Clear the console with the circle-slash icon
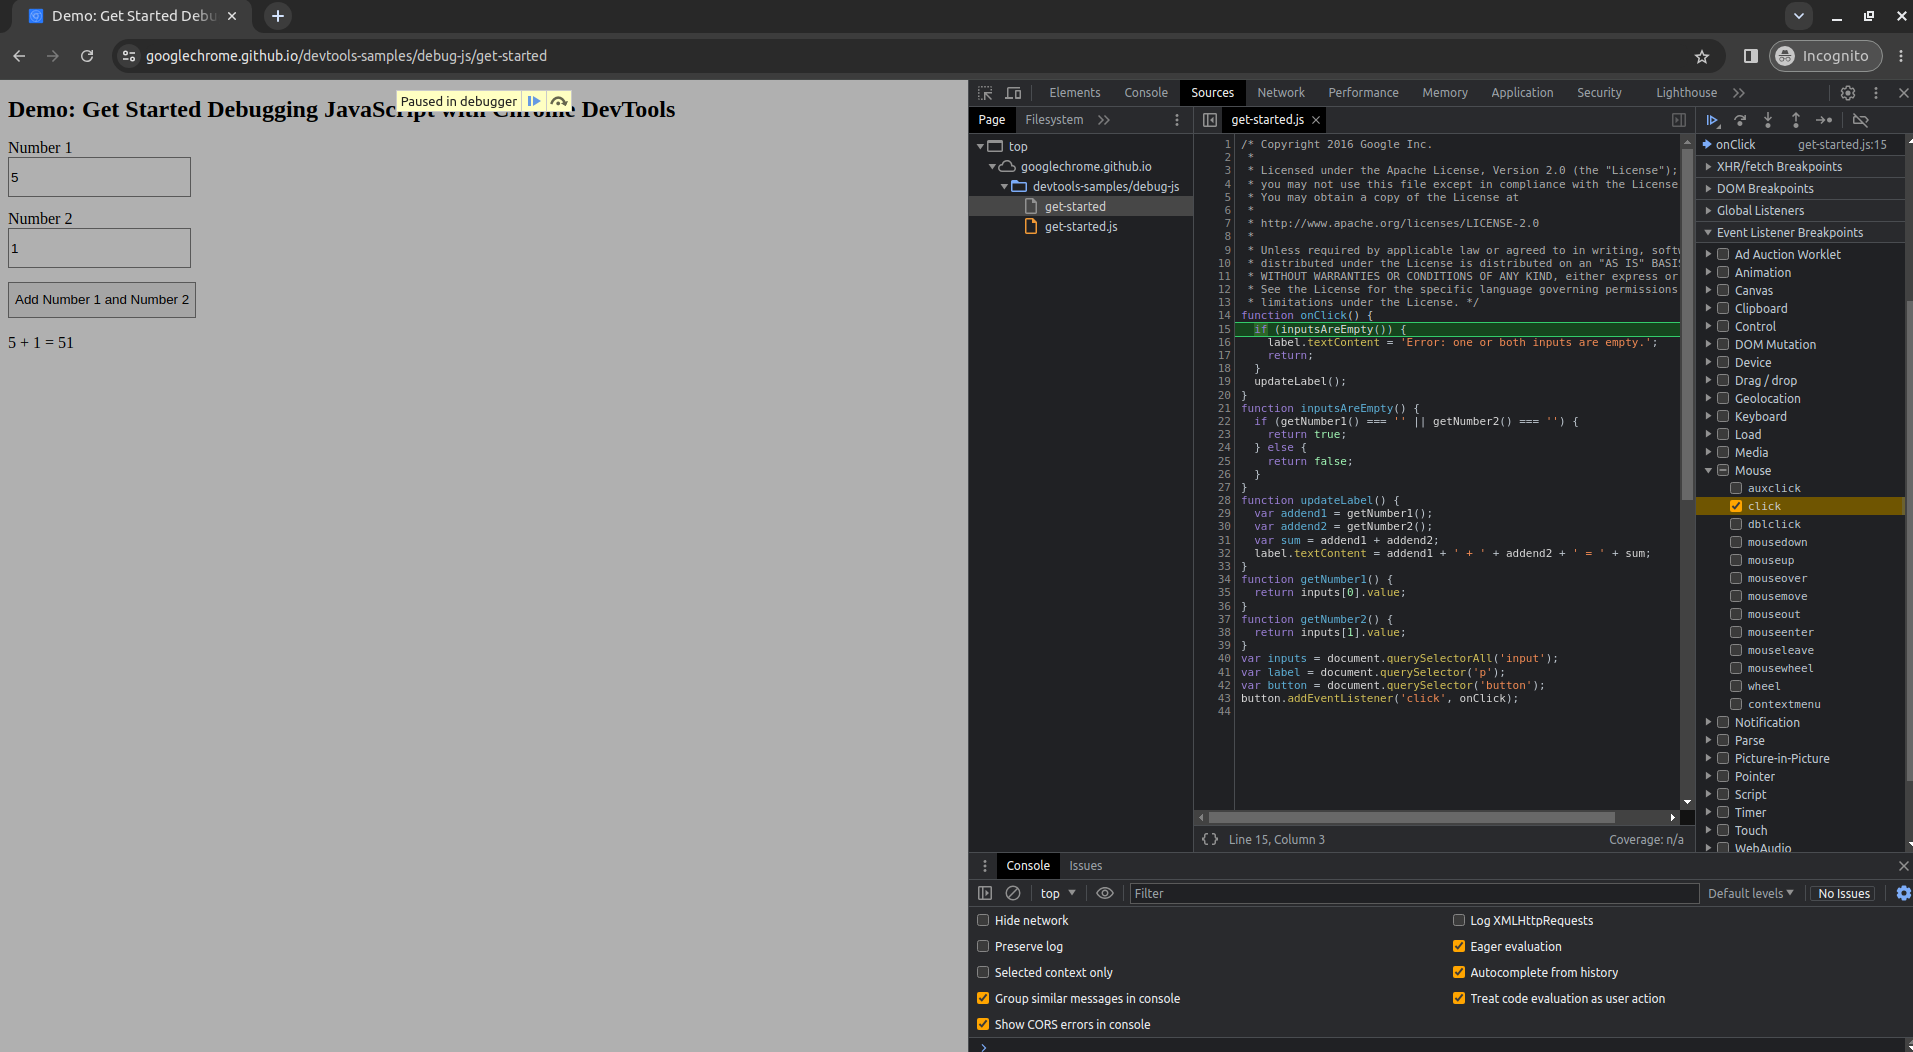Screen dimensions: 1913x1052 tap(1014, 893)
